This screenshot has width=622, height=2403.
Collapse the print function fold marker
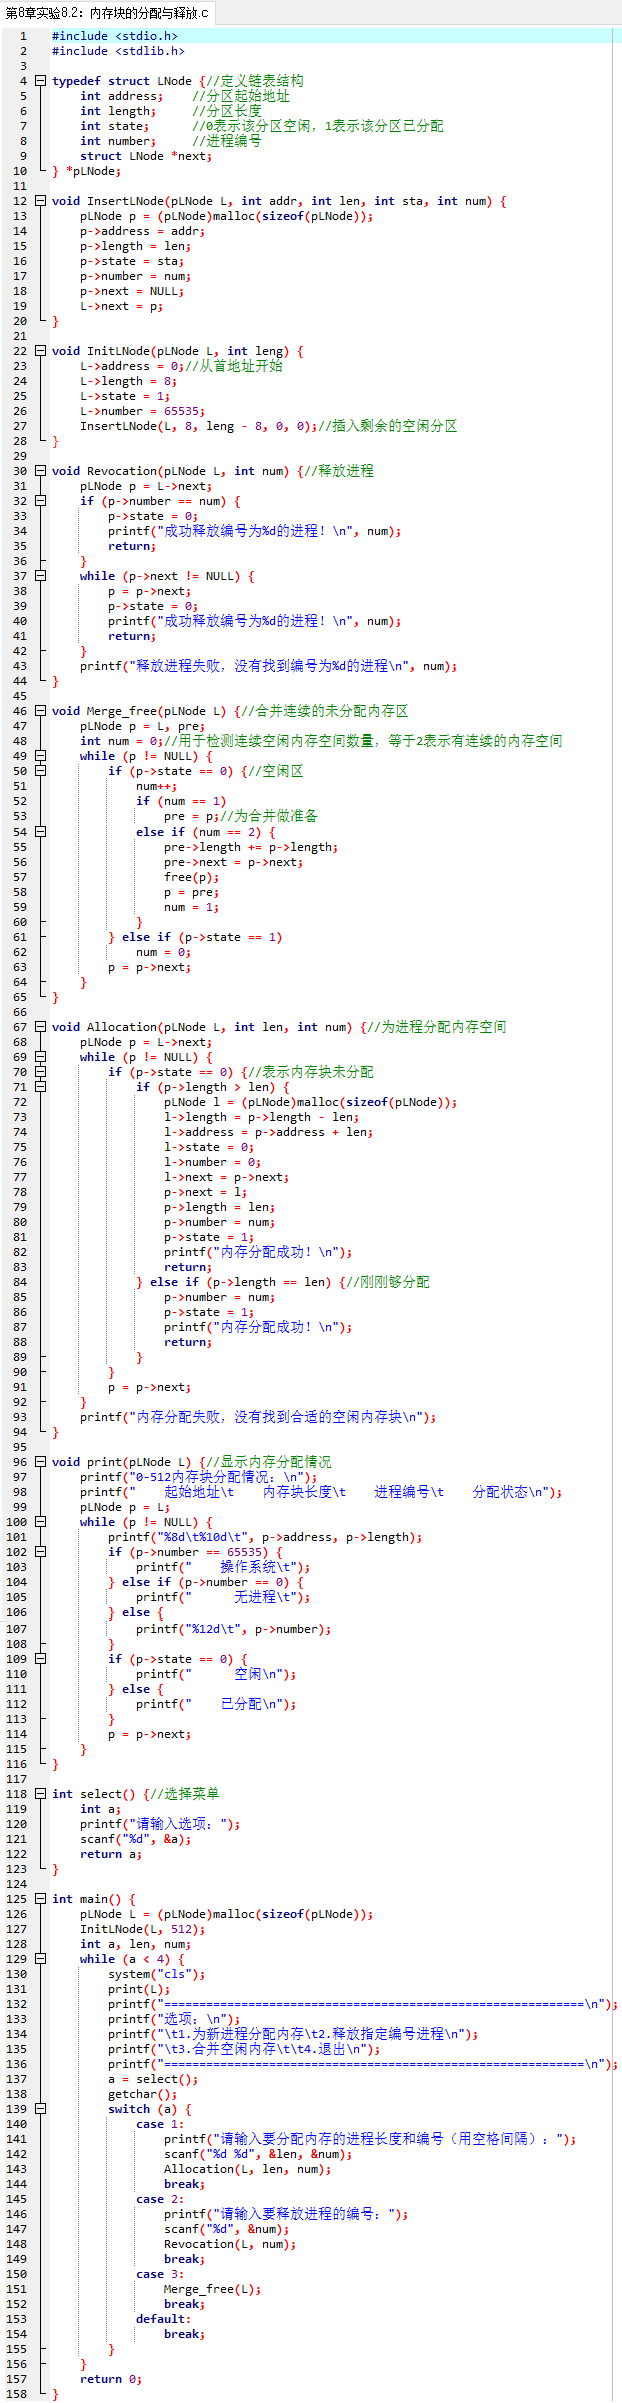coord(40,1462)
